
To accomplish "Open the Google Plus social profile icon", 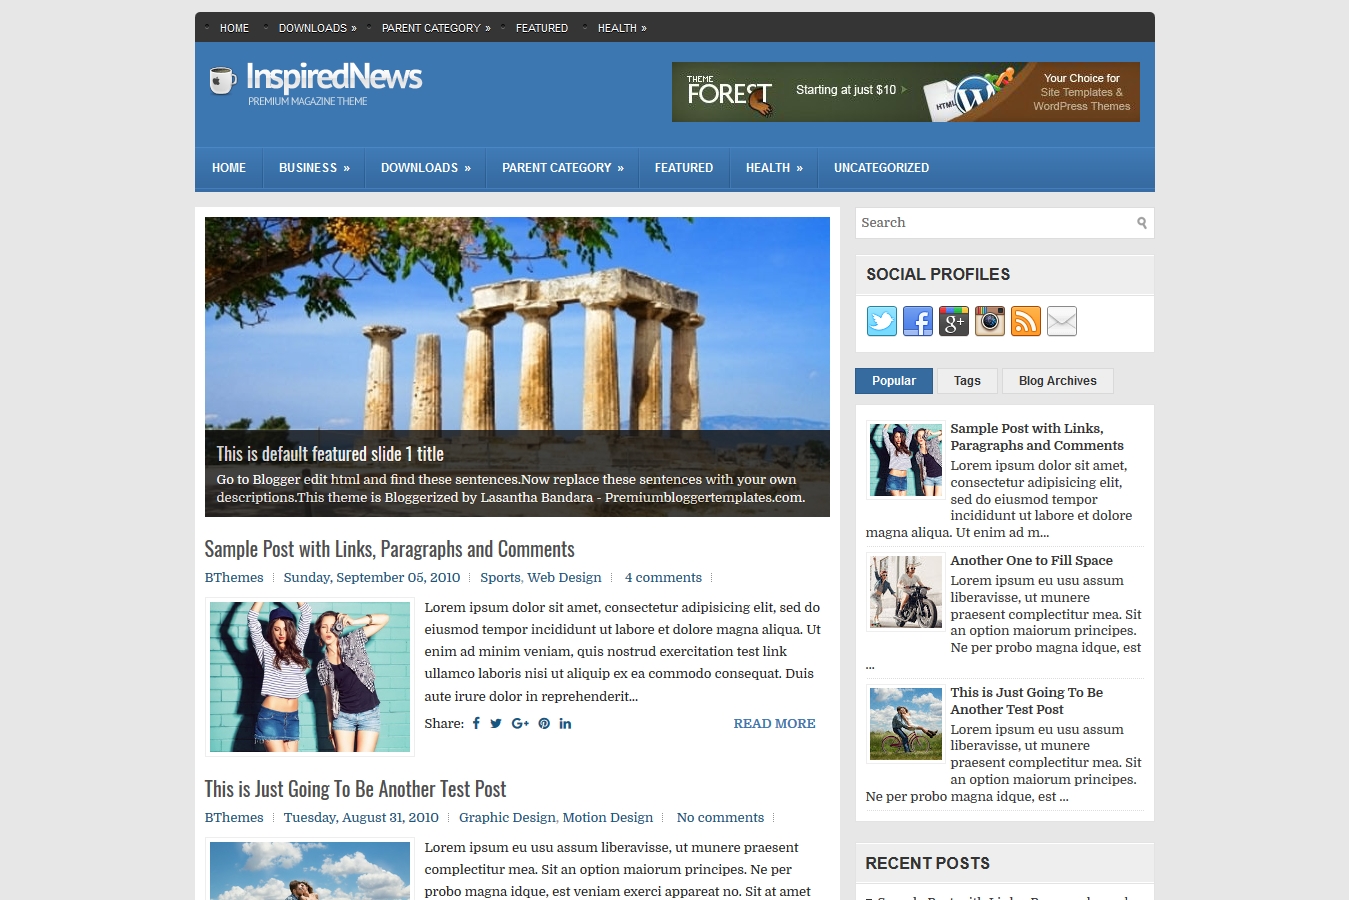I will tap(954, 321).
